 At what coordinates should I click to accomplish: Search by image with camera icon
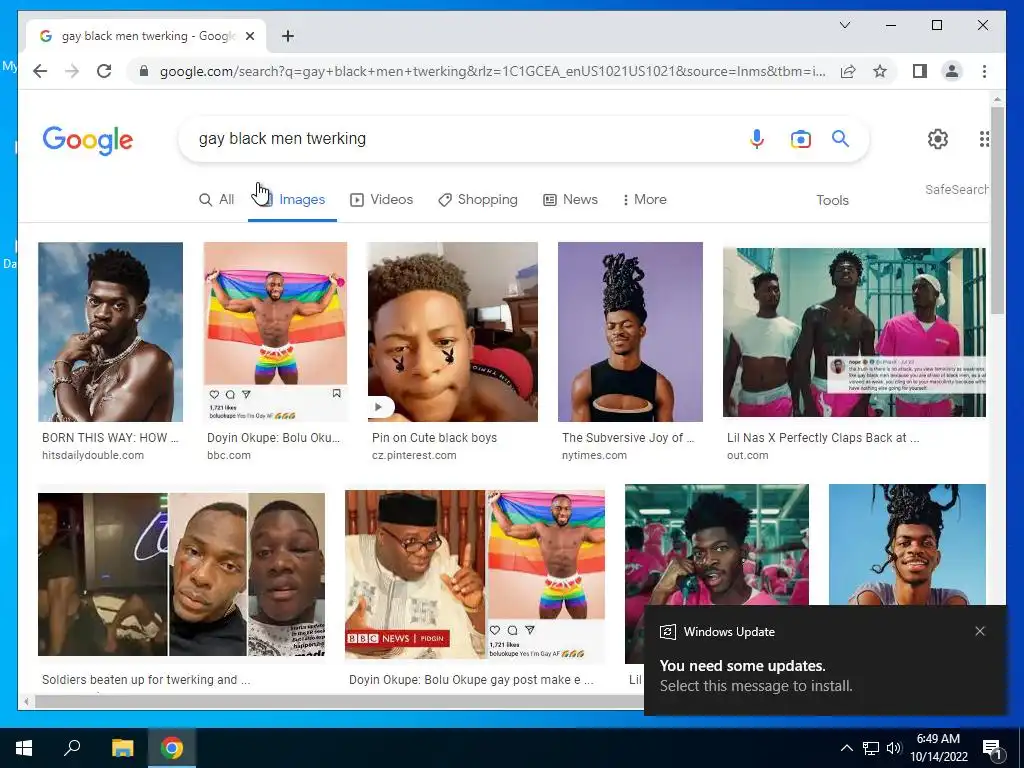pyautogui.click(x=801, y=139)
